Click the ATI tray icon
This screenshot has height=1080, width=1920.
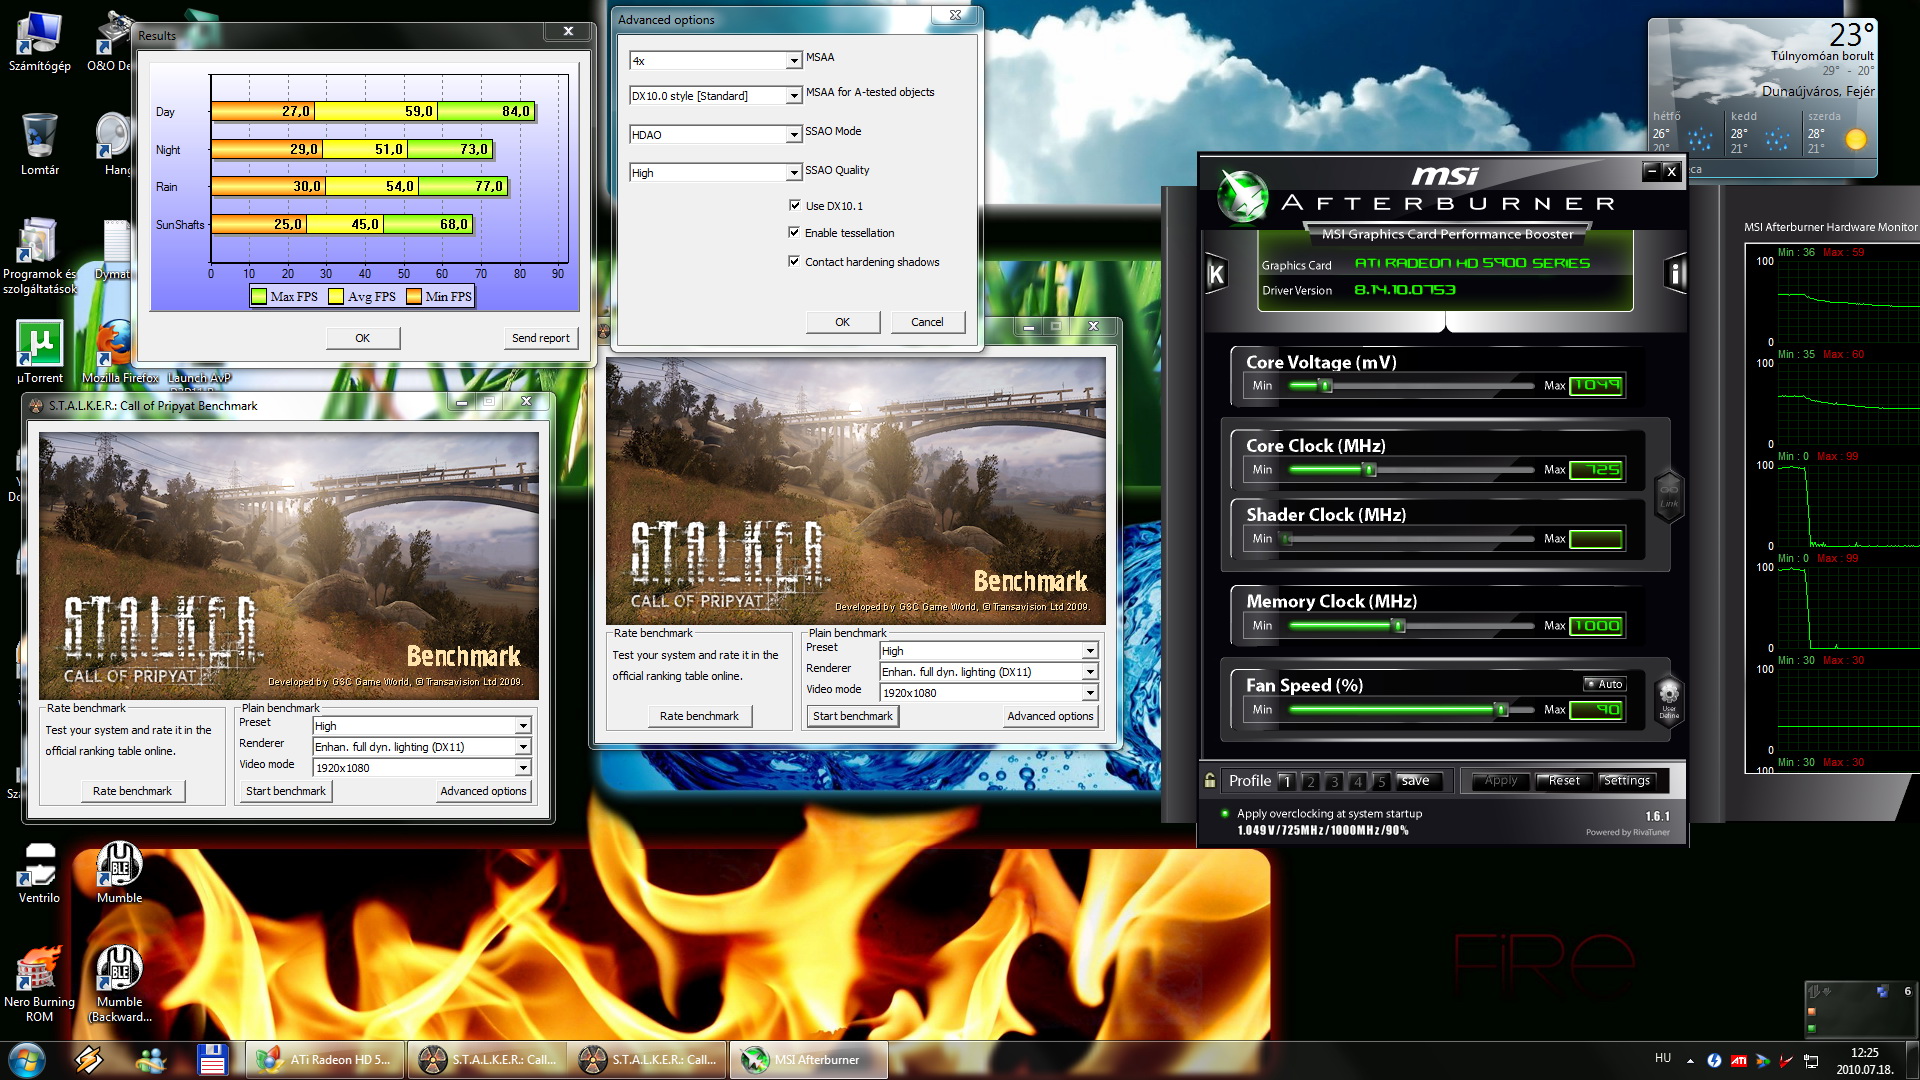[x=1738, y=1061]
